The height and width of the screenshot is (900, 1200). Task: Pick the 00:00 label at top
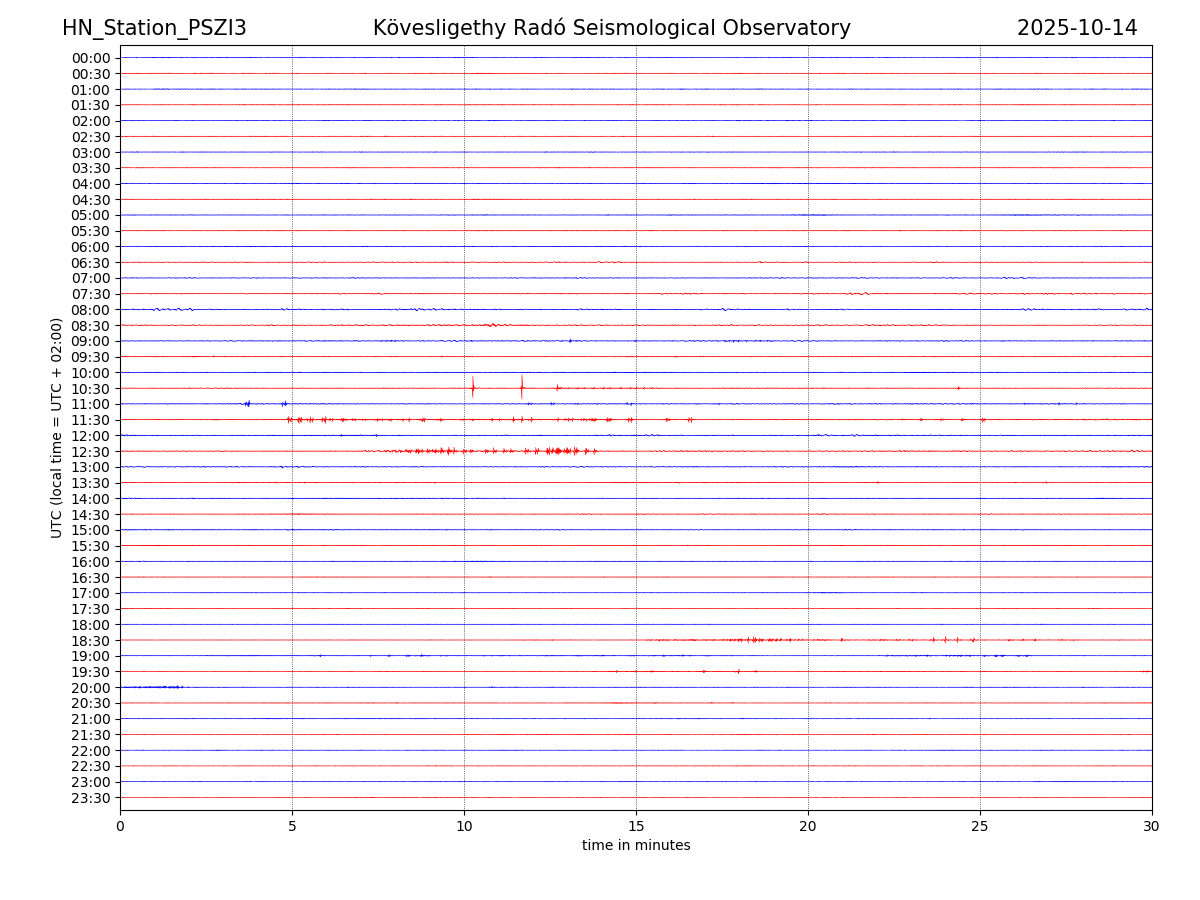(91, 58)
